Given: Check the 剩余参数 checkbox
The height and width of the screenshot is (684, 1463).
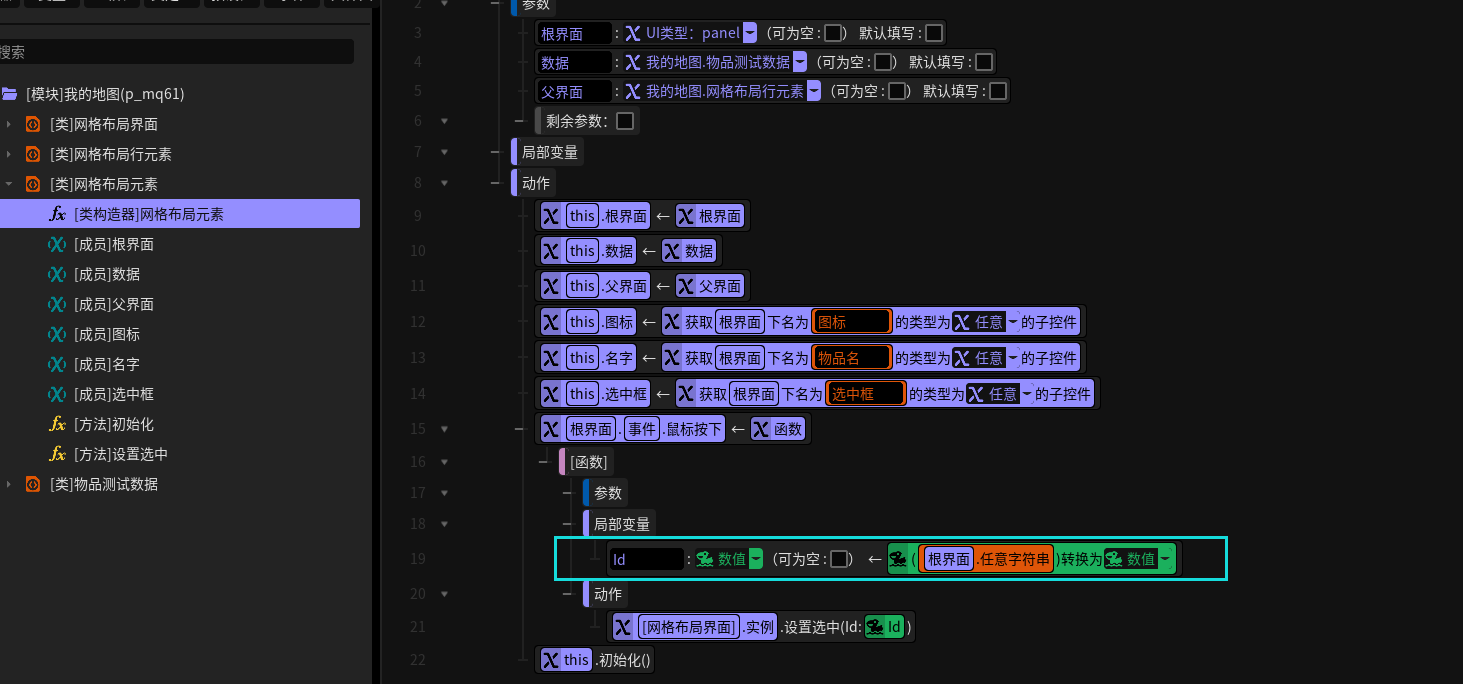Looking at the screenshot, I should 624,121.
